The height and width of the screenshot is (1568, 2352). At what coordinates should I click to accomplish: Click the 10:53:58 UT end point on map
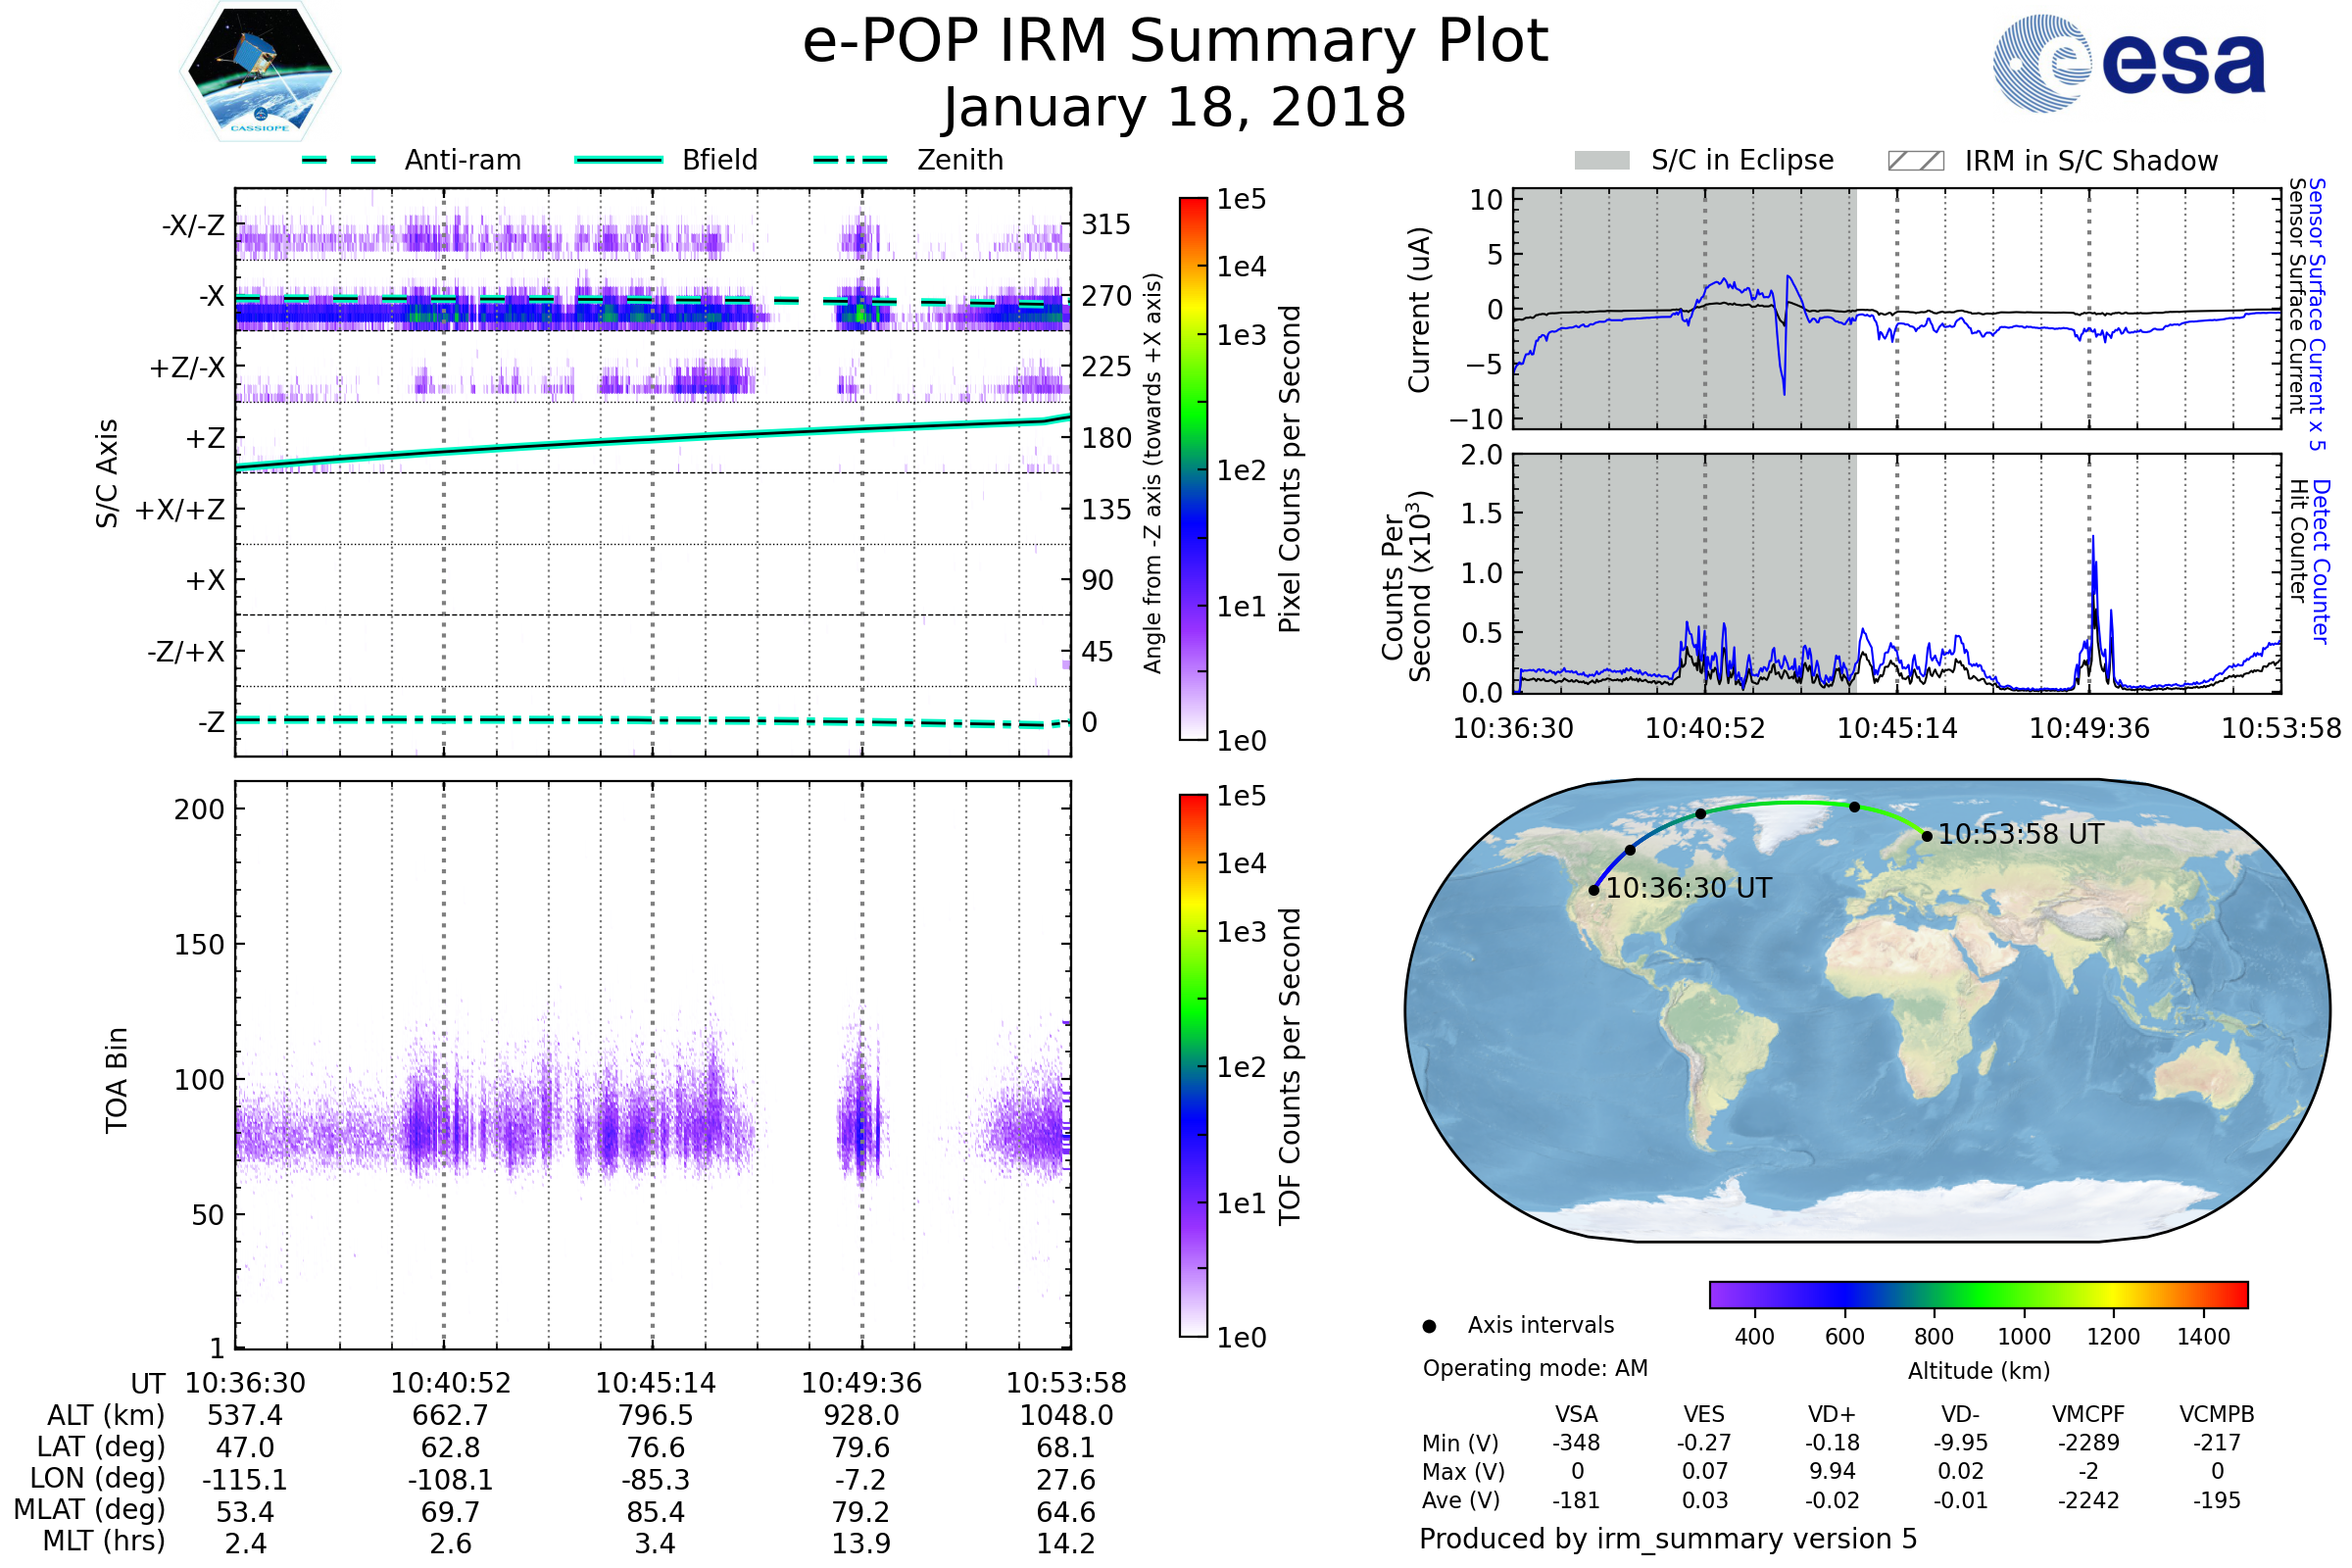(x=1927, y=836)
